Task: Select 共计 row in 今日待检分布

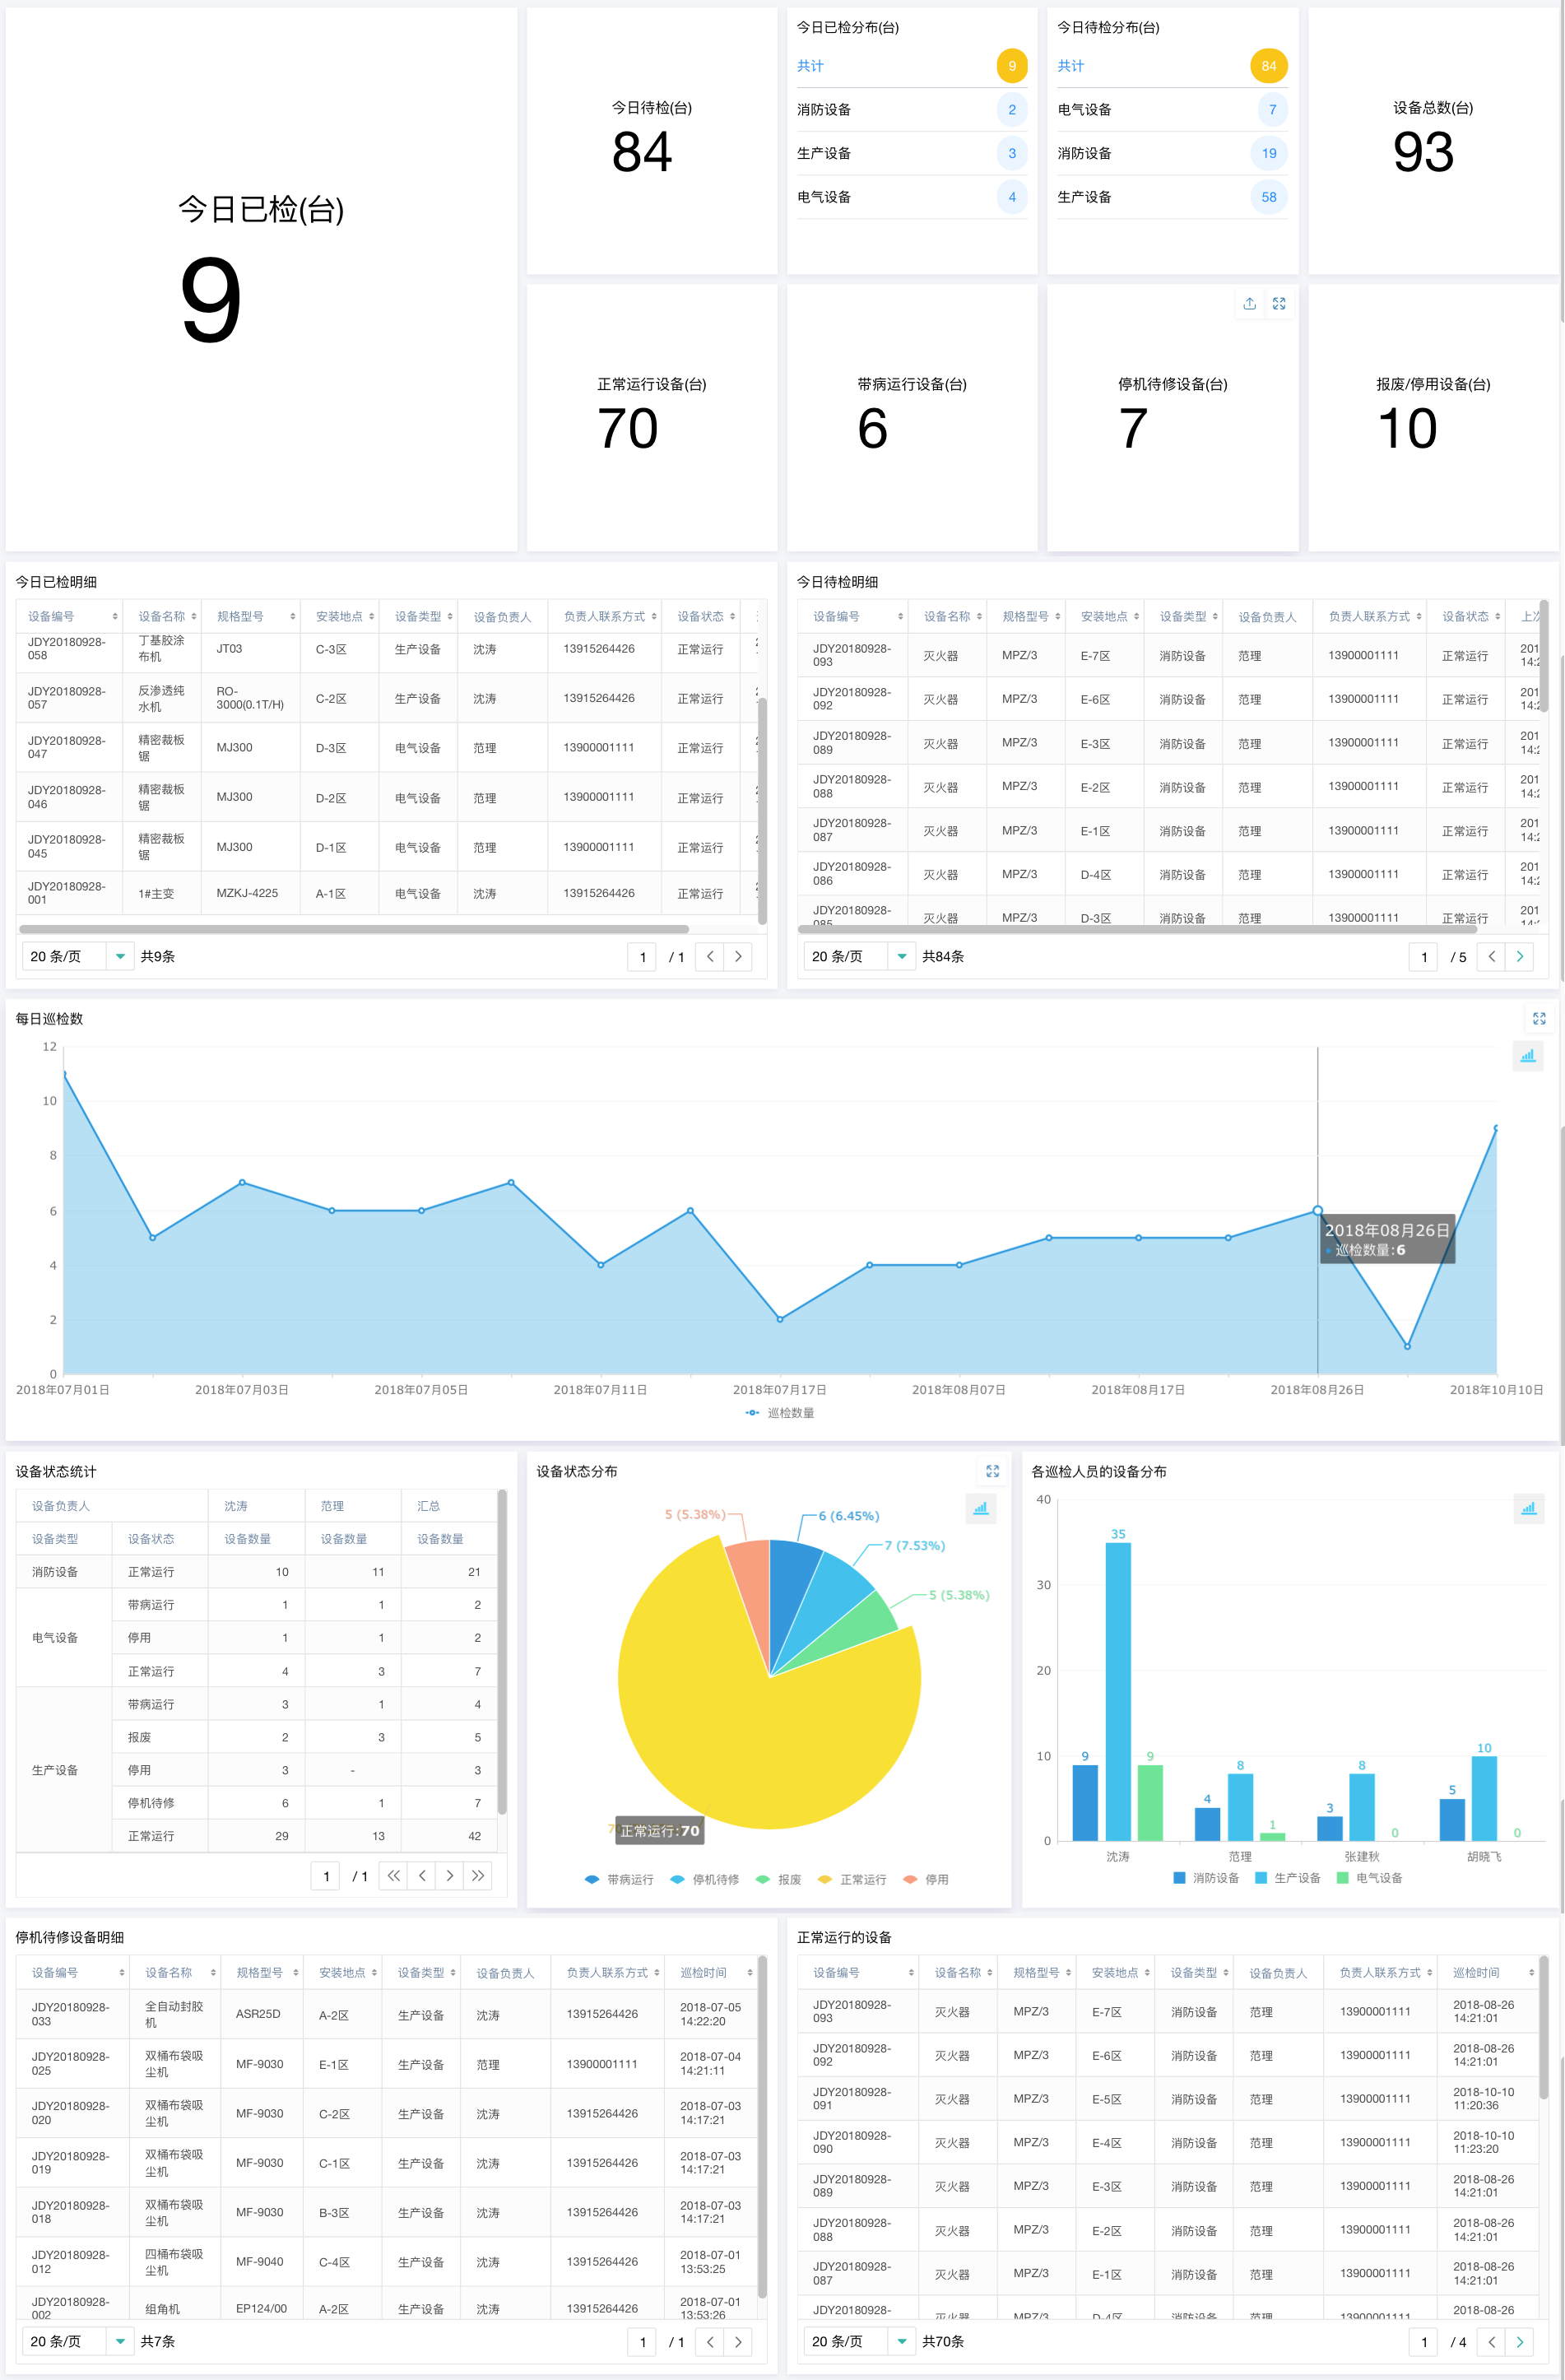Action: [x=1172, y=66]
